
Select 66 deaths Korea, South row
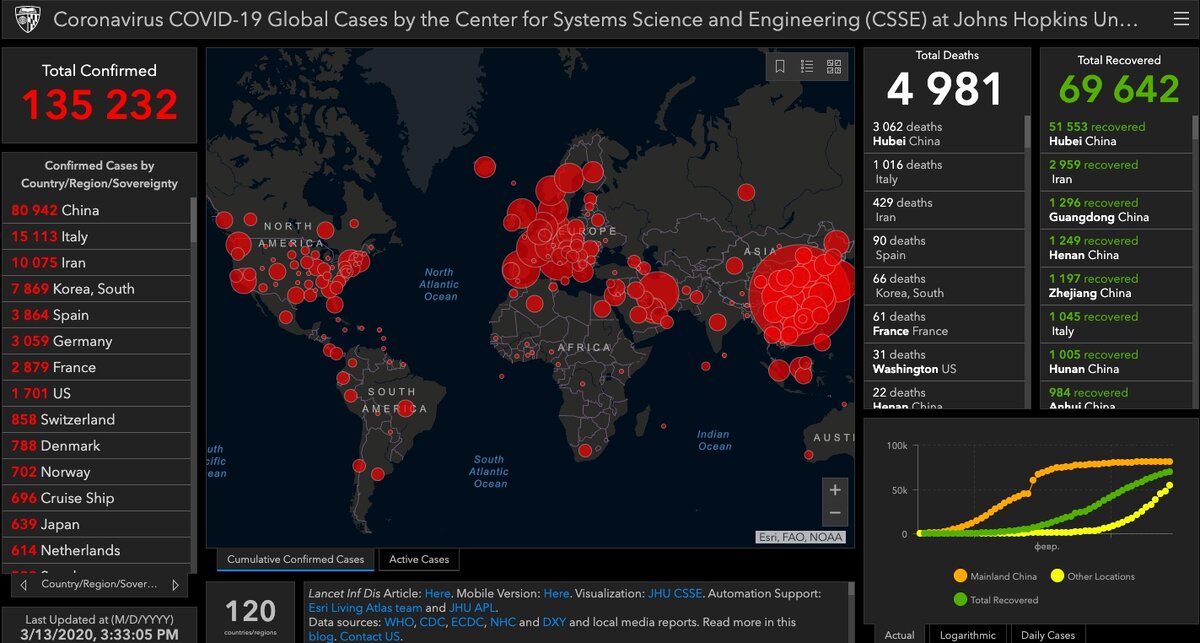(944, 286)
